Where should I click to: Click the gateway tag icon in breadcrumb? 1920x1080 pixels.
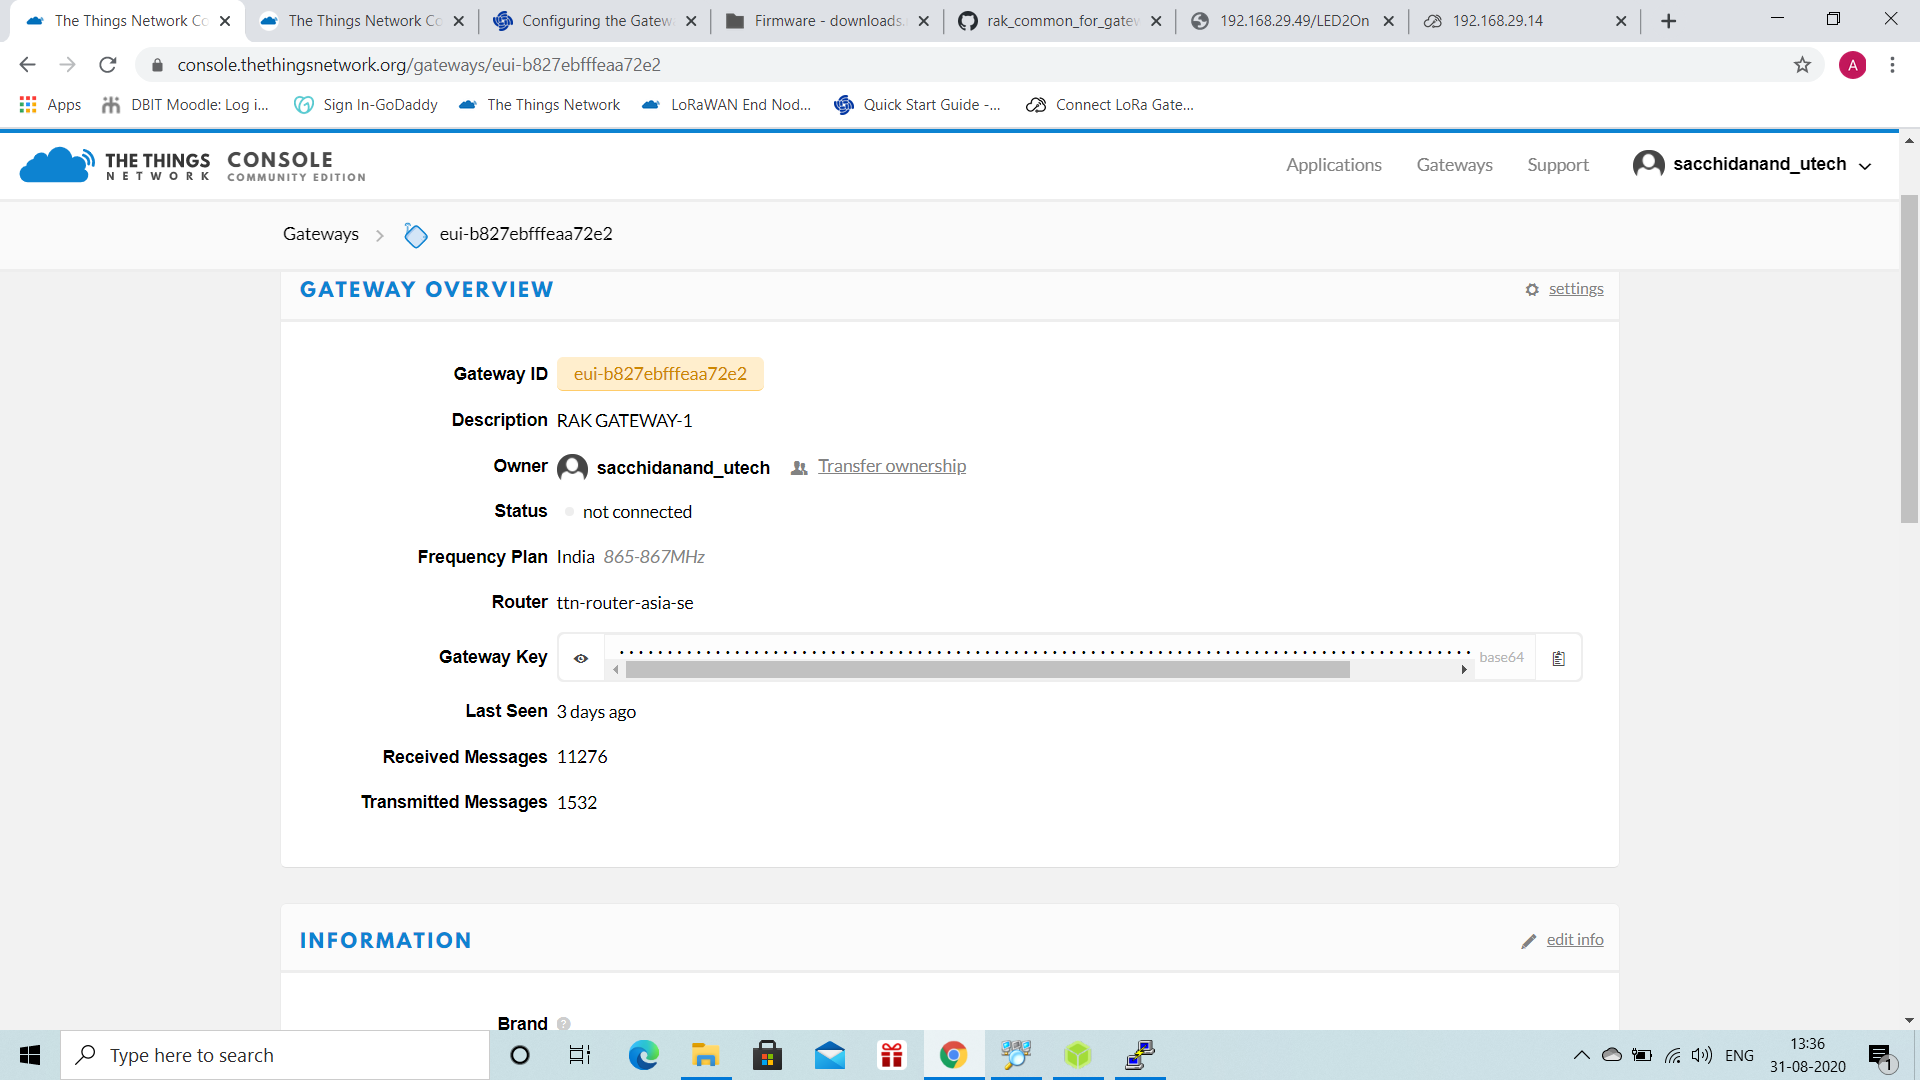pyautogui.click(x=415, y=235)
